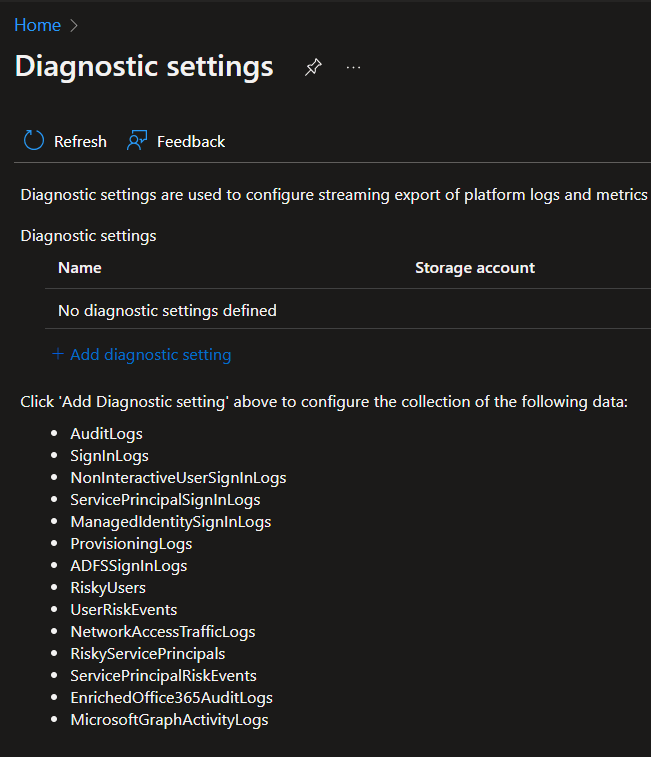
Task: Sort by the Name column header
Action: click(80, 268)
